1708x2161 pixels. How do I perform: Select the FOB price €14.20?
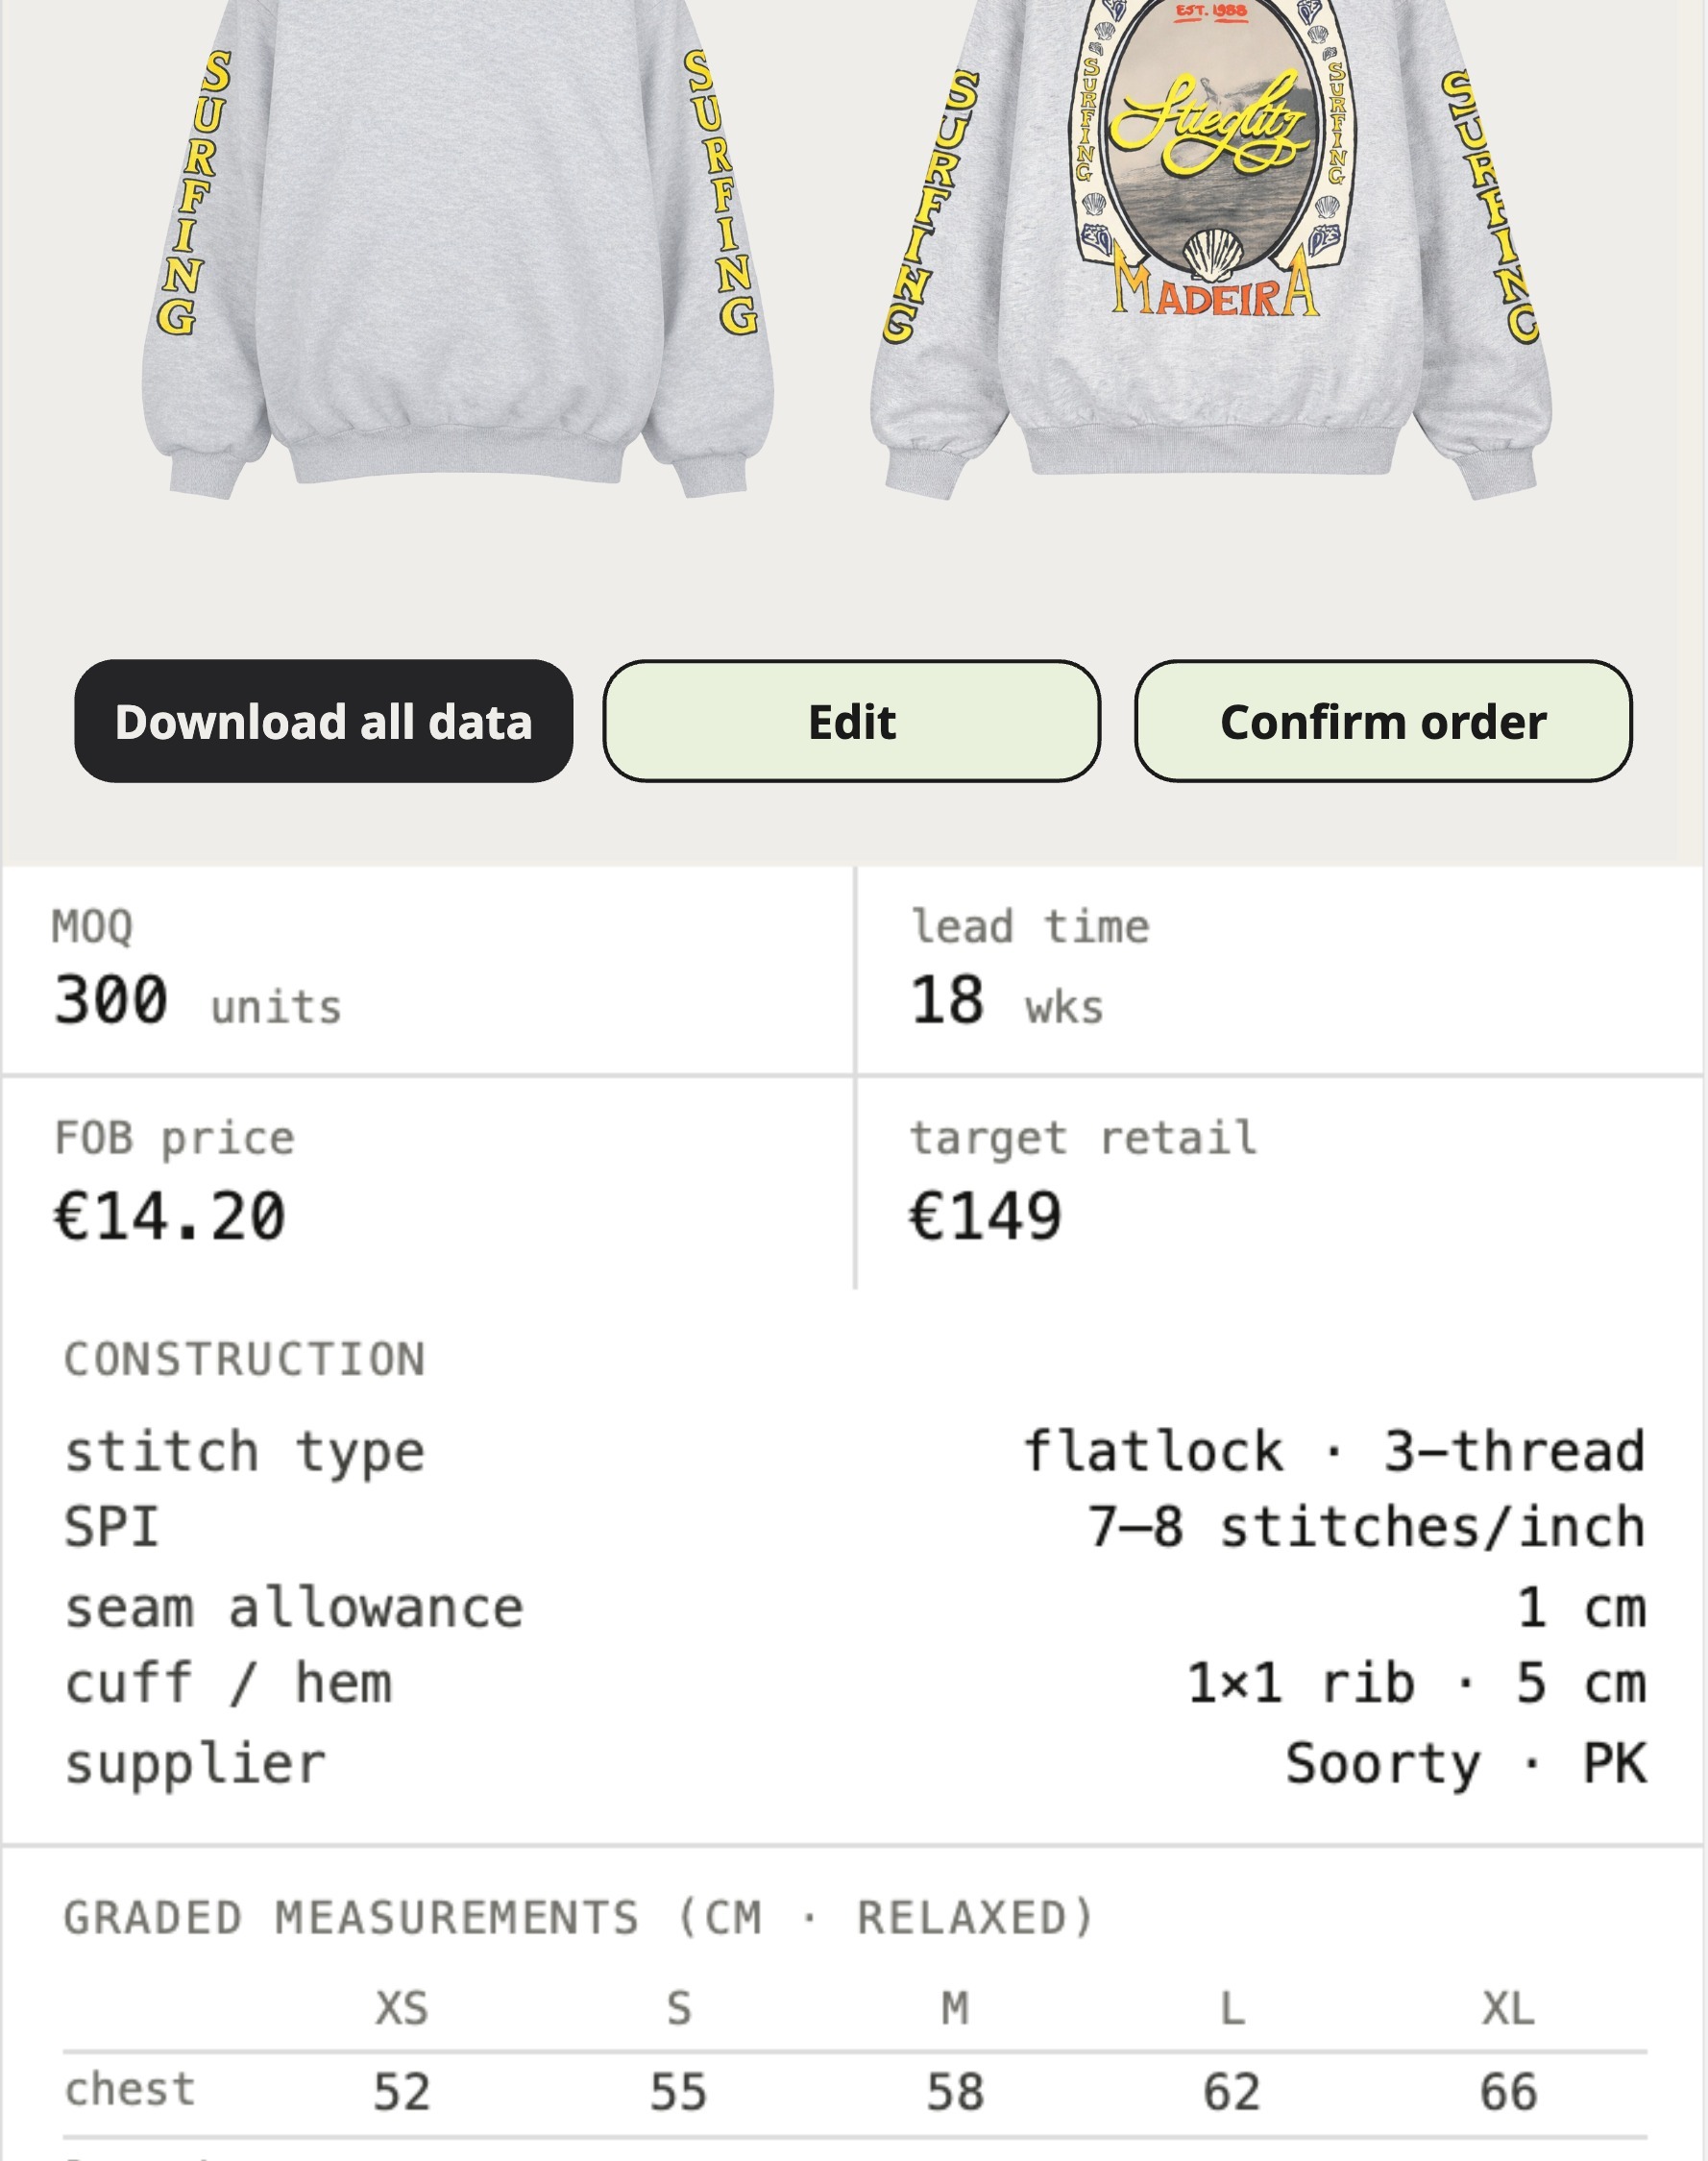(x=170, y=1216)
